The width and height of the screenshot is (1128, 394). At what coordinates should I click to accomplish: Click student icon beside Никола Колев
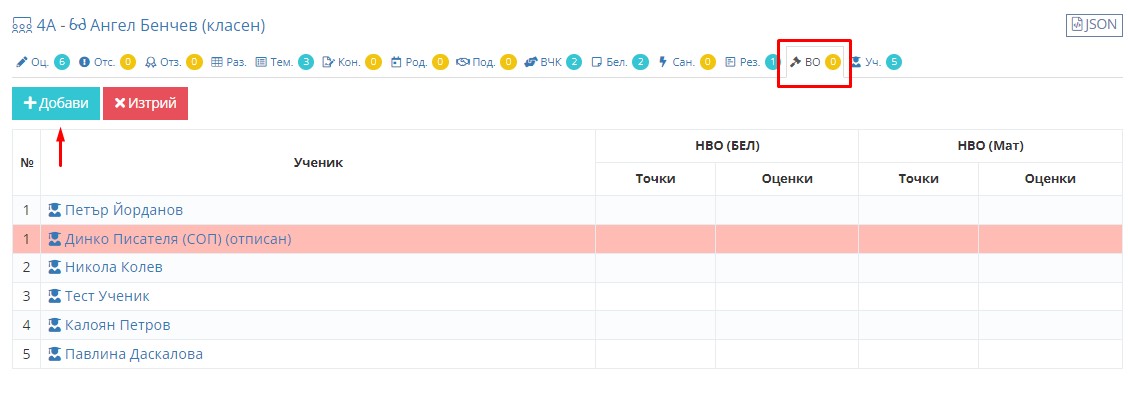[x=55, y=267]
